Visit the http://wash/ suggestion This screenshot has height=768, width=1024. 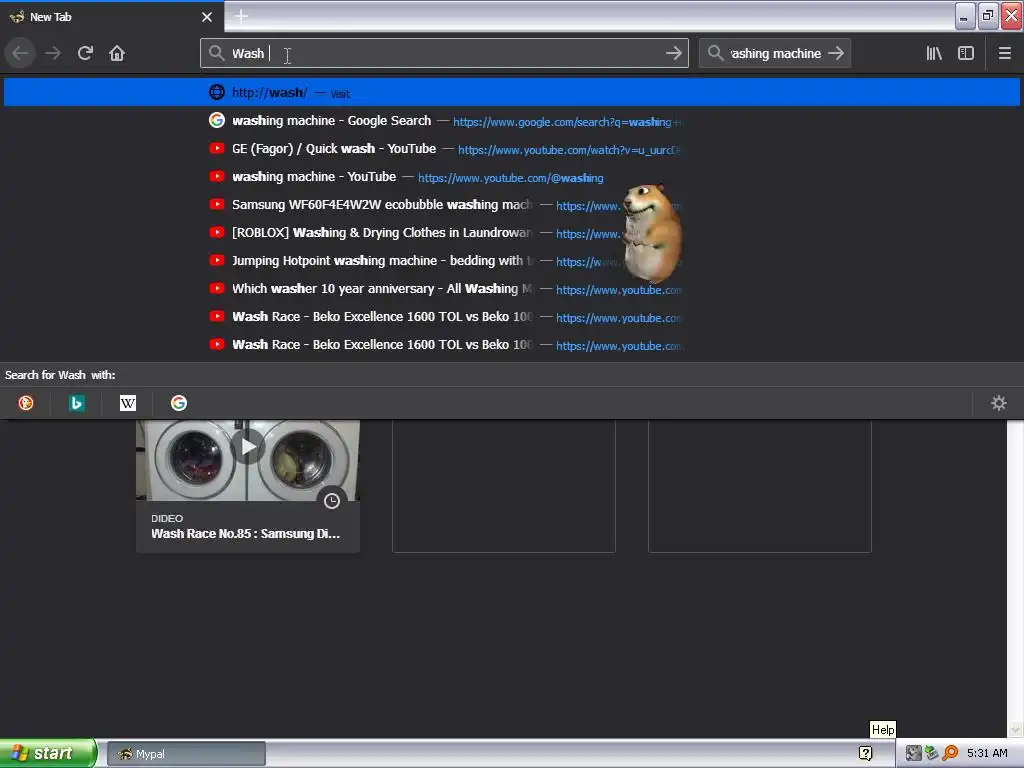click(512, 92)
